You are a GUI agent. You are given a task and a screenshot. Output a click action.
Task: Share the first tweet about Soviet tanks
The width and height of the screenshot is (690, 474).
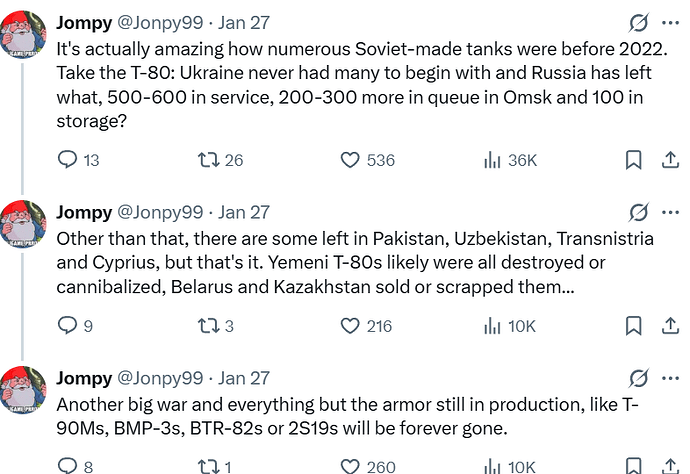coord(670,160)
